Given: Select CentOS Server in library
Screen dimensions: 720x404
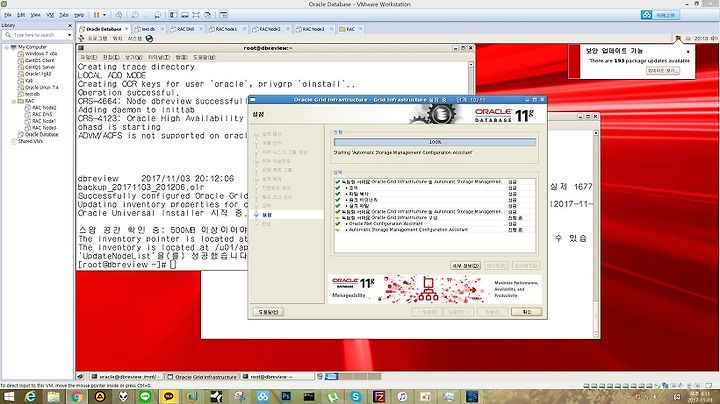Looking at the screenshot, I should coord(40,67).
